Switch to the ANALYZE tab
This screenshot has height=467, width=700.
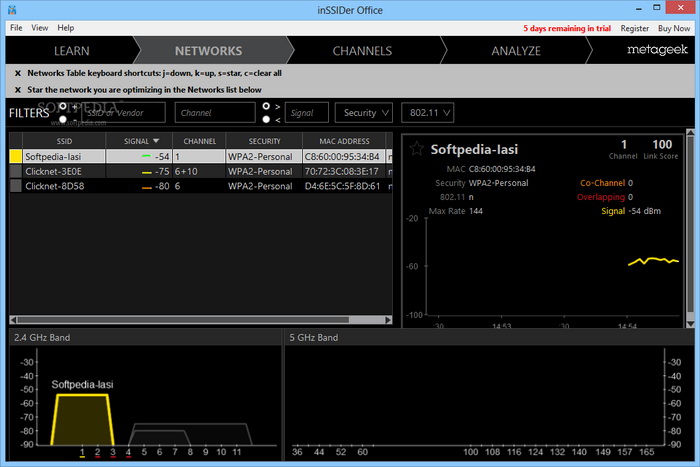(516, 51)
